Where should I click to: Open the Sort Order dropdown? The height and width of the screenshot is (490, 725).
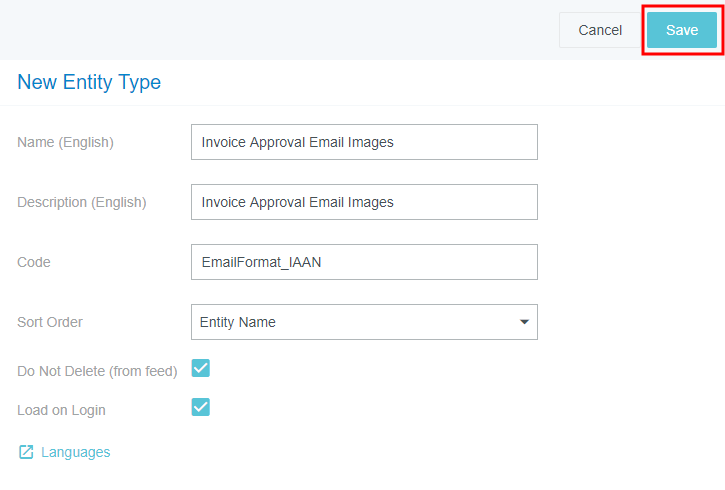[364, 322]
